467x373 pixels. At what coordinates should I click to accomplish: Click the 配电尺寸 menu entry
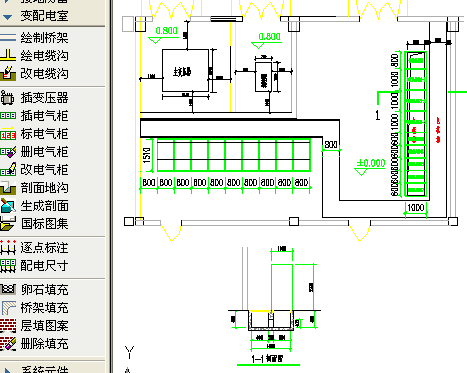(44, 266)
